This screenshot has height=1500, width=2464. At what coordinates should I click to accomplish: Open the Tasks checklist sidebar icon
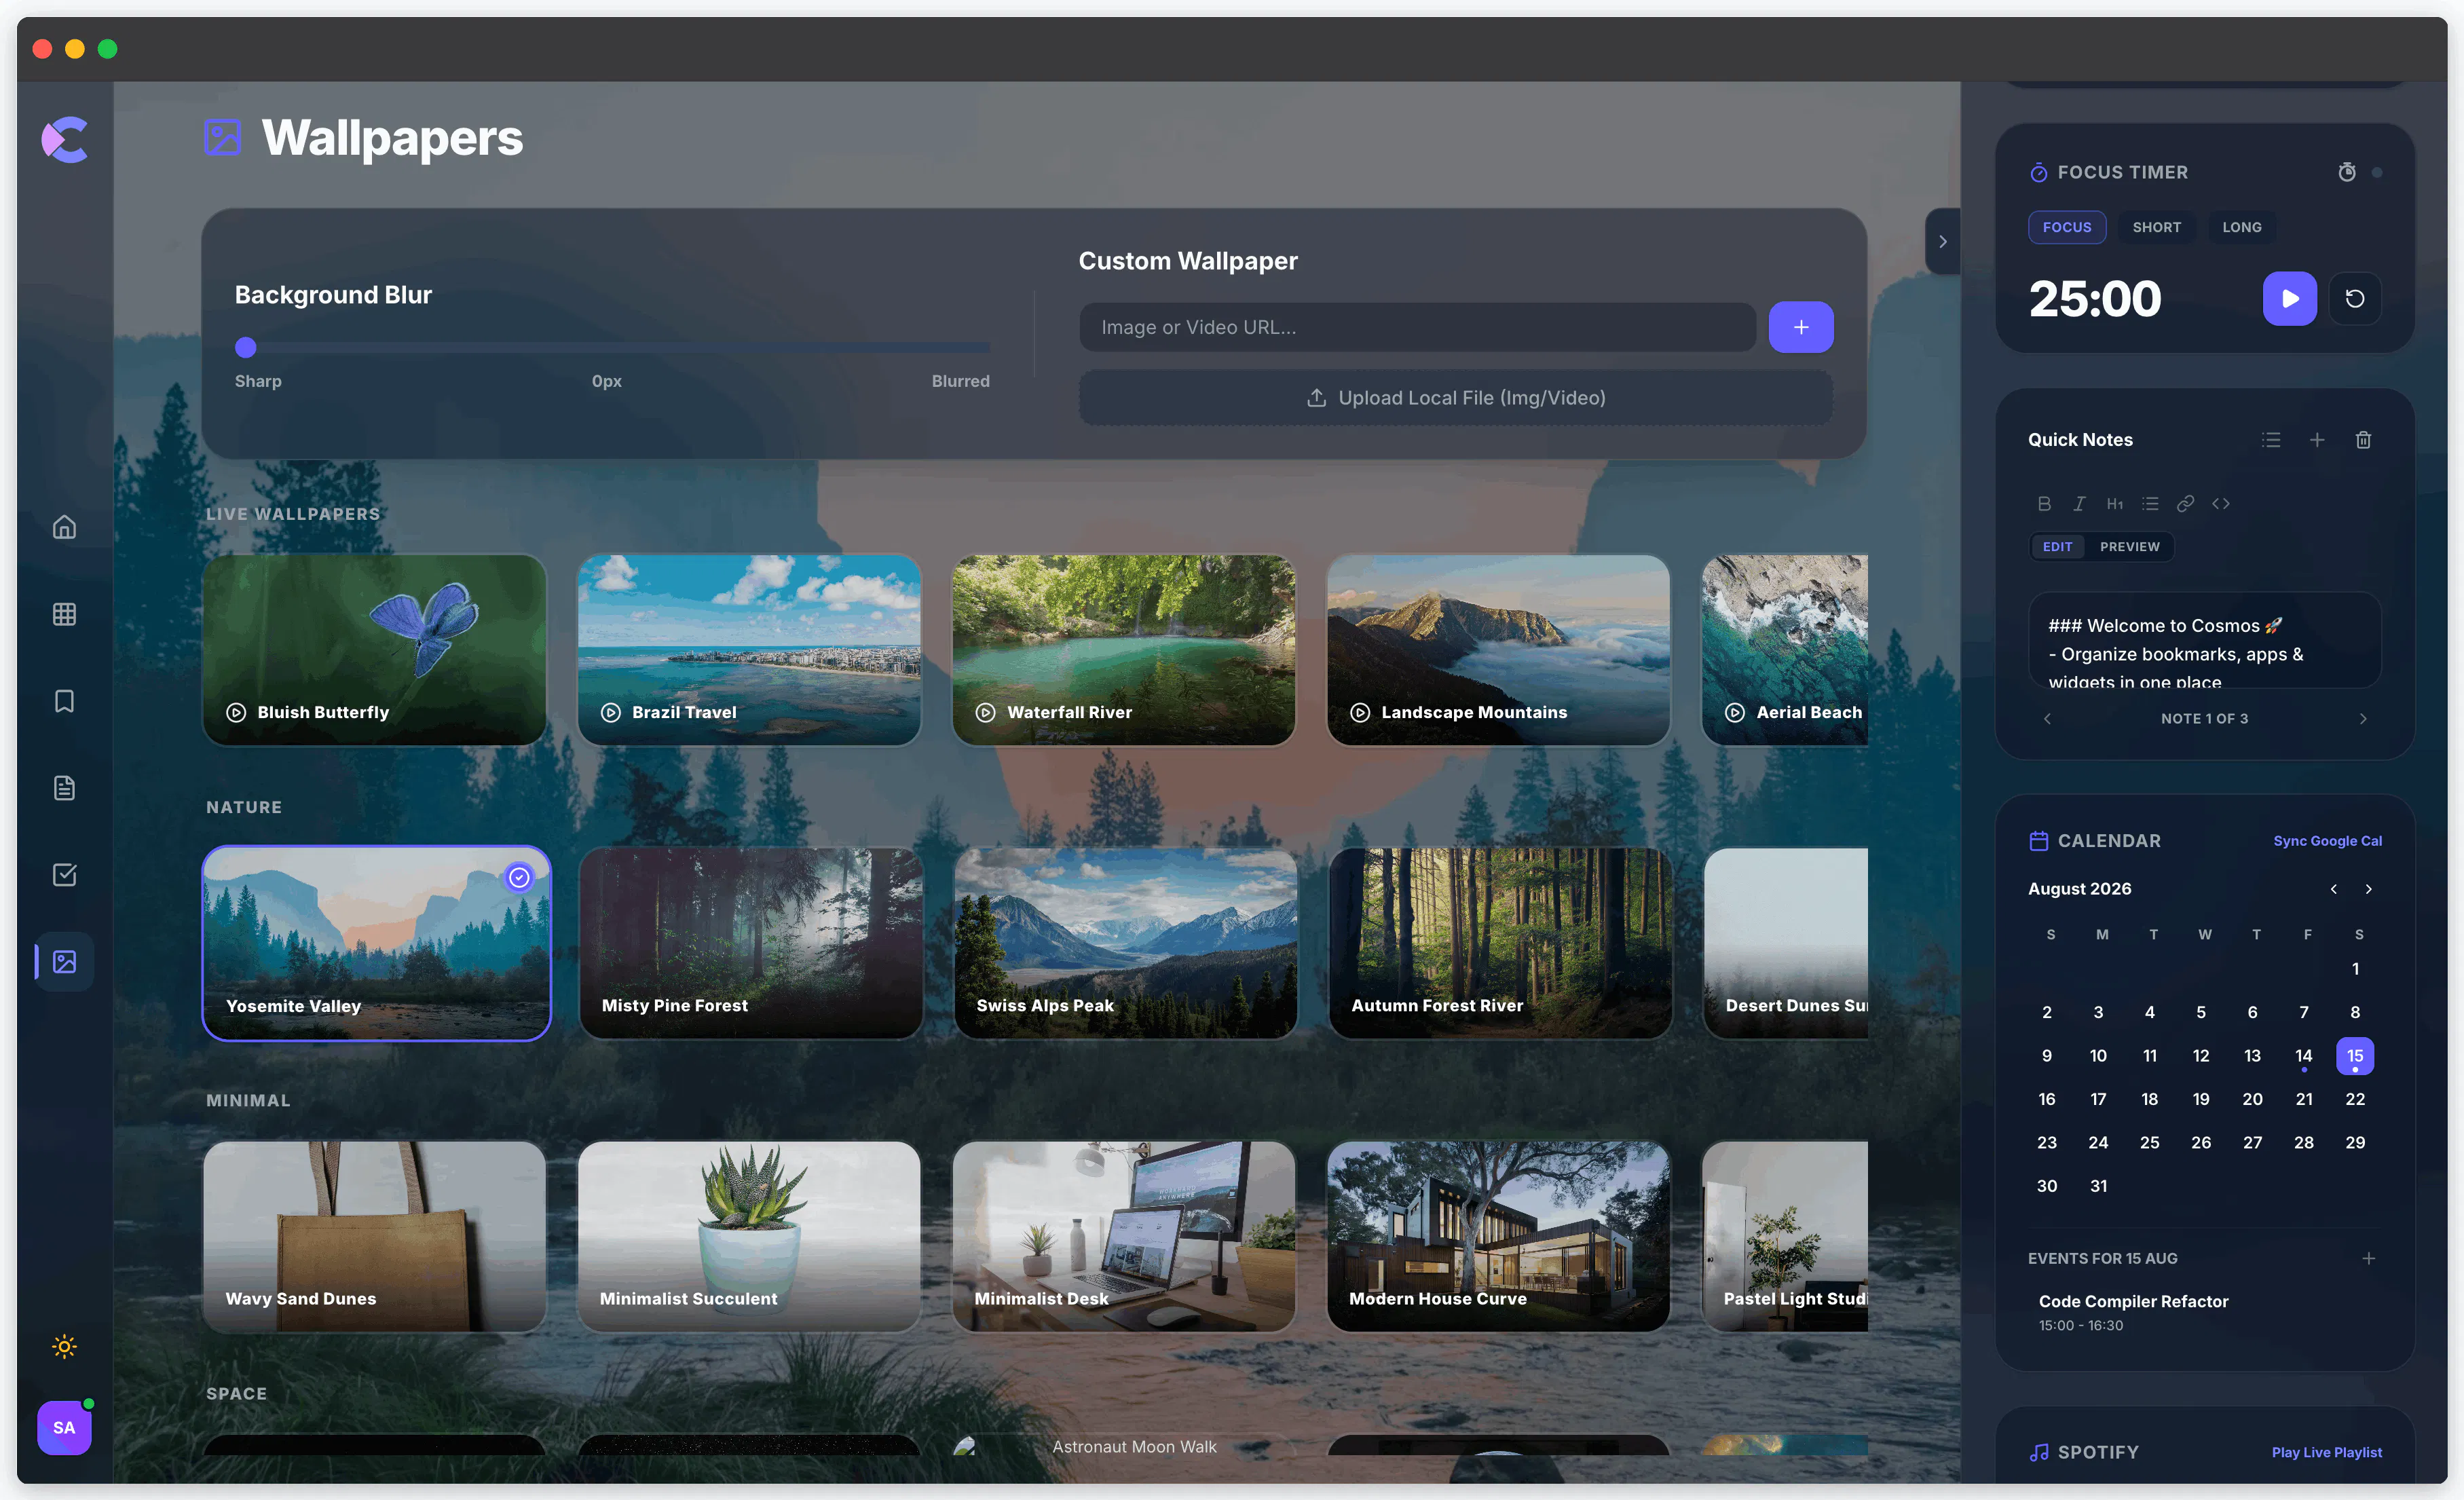64,875
